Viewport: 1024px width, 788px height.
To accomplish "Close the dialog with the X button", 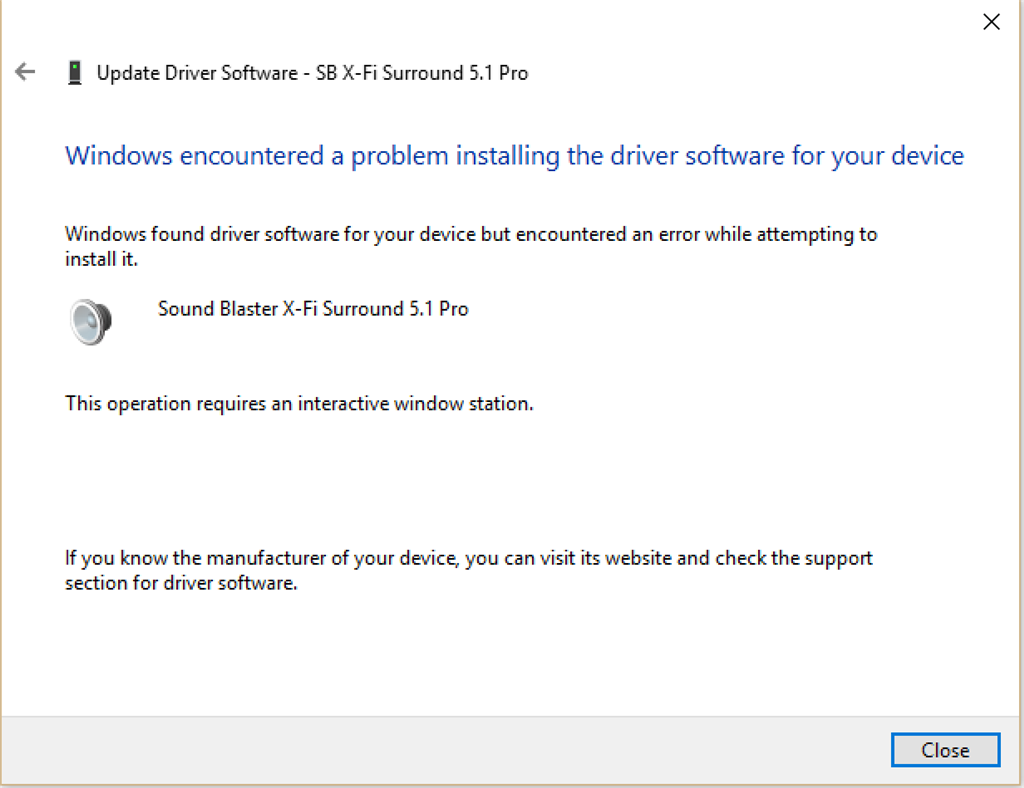I will pyautogui.click(x=991, y=22).
